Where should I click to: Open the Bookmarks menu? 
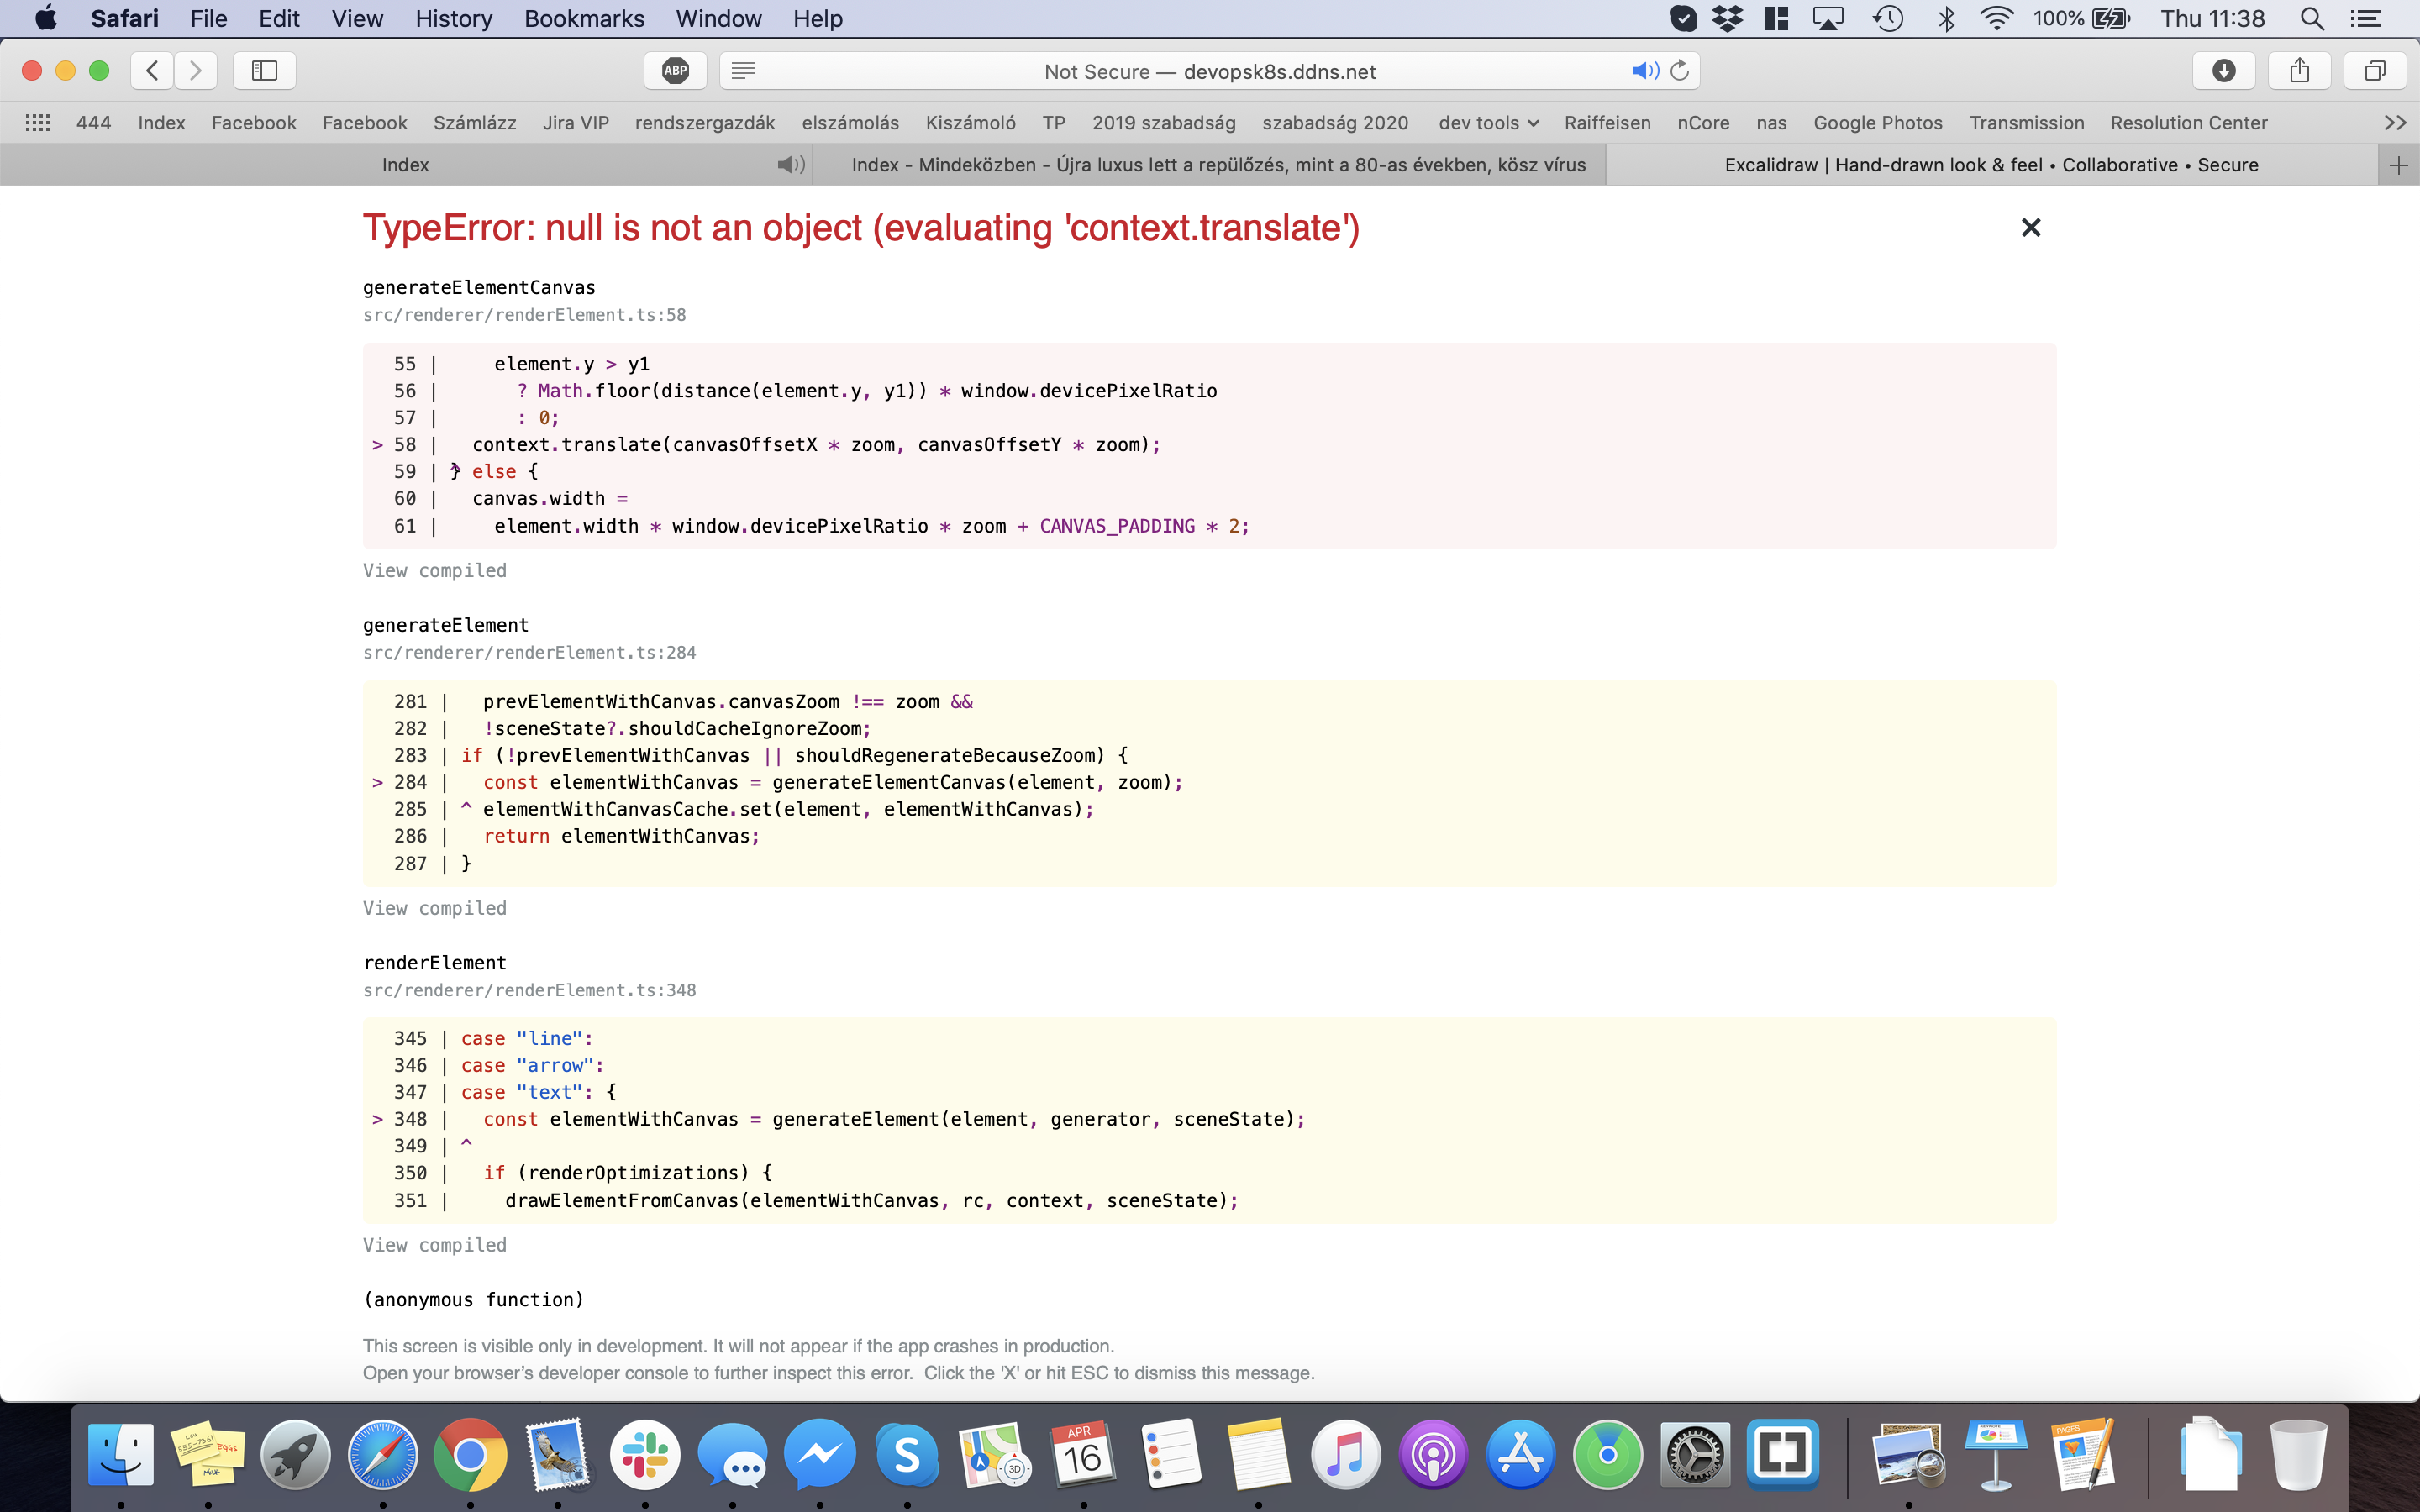[584, 18]
